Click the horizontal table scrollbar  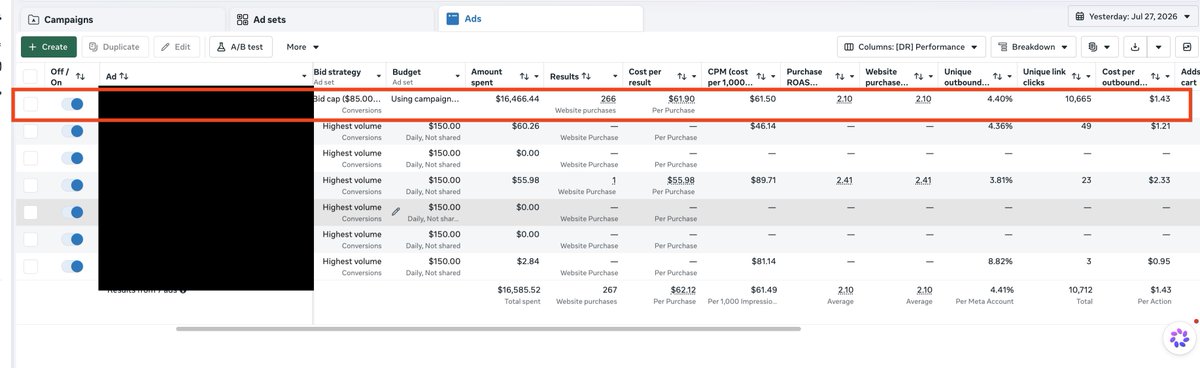488,328
